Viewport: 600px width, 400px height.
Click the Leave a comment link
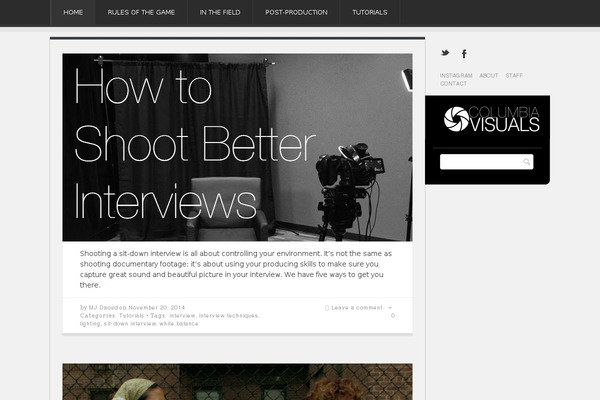(357, 308)
